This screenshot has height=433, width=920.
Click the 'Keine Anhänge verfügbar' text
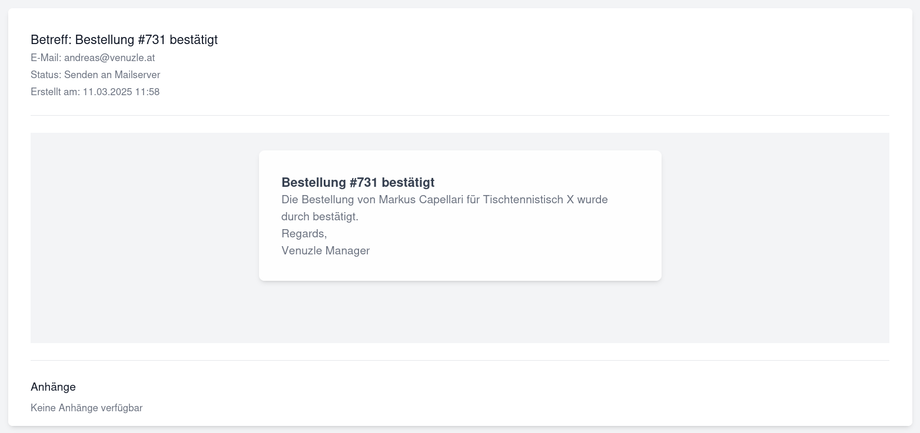coord(86,408)
